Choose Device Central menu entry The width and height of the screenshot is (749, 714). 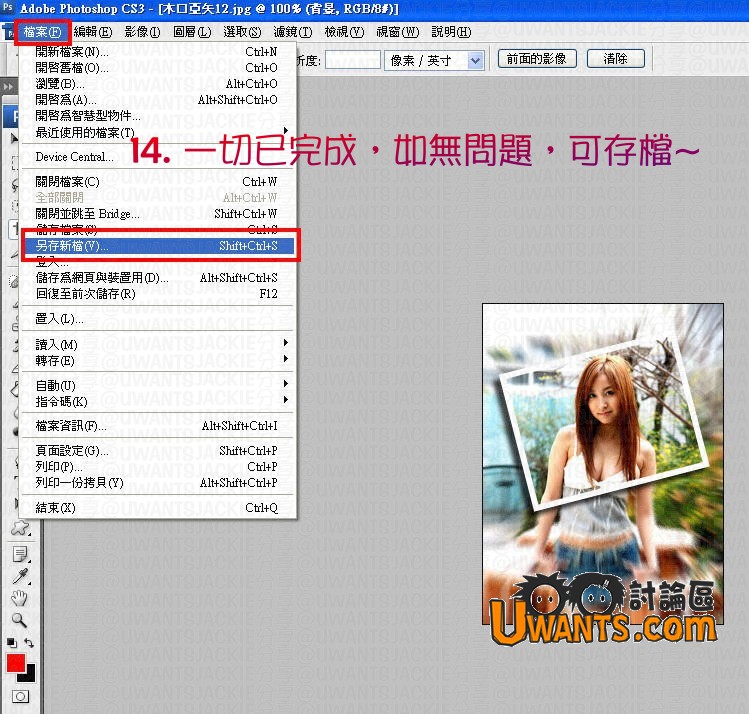[x=157, y=157]
